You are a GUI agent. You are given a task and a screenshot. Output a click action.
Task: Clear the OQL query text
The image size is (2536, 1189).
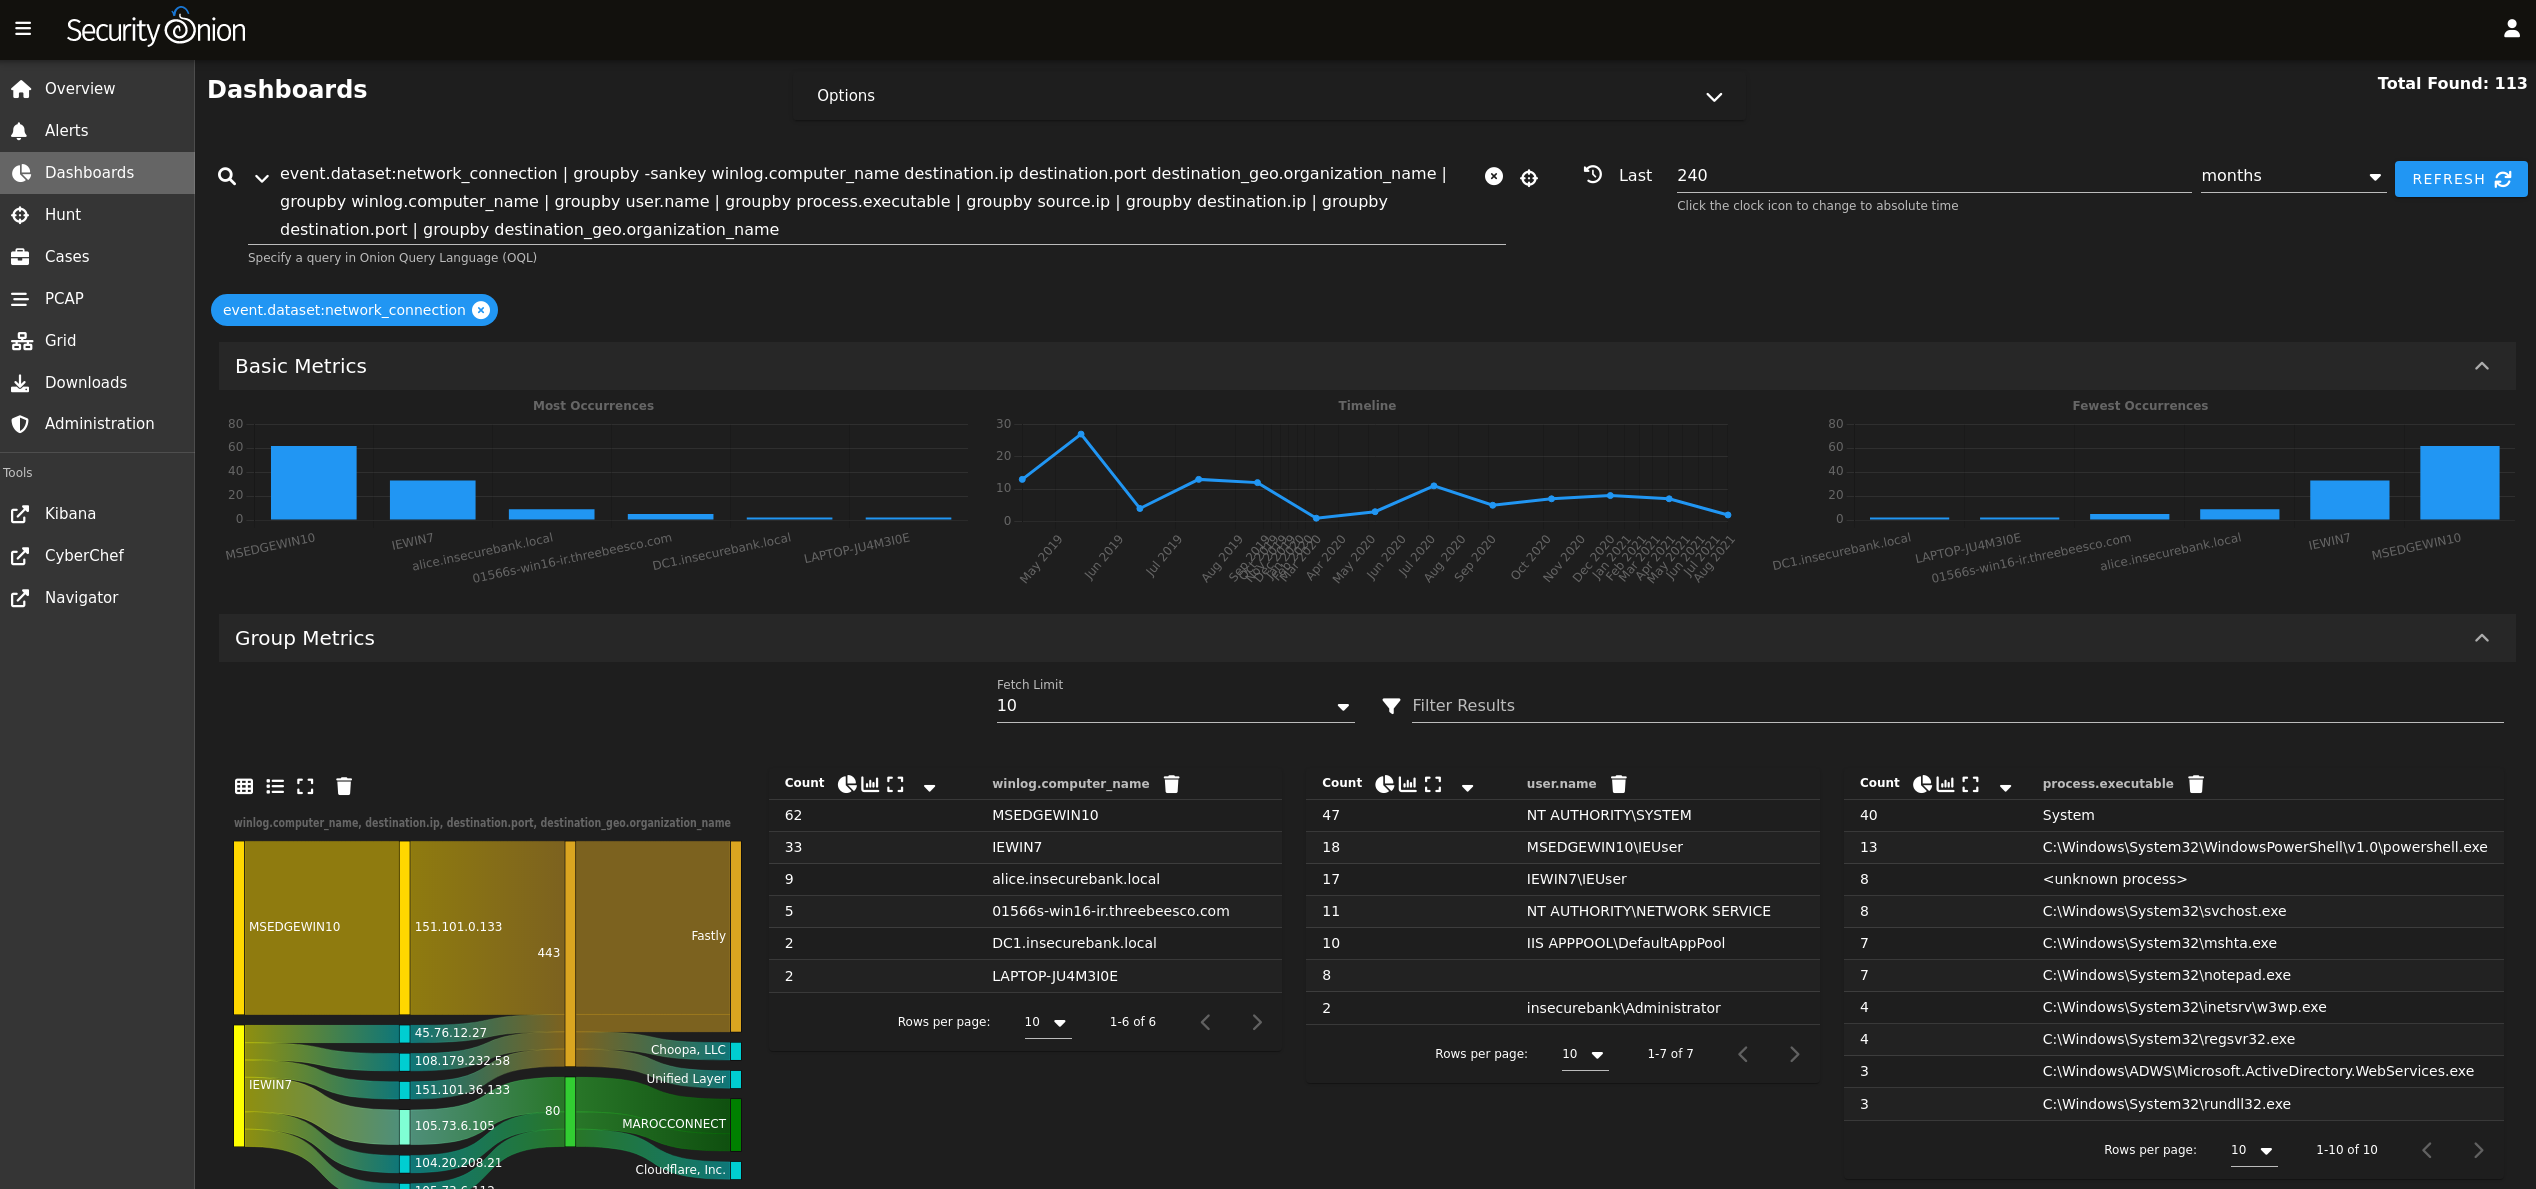point(1493,176)
